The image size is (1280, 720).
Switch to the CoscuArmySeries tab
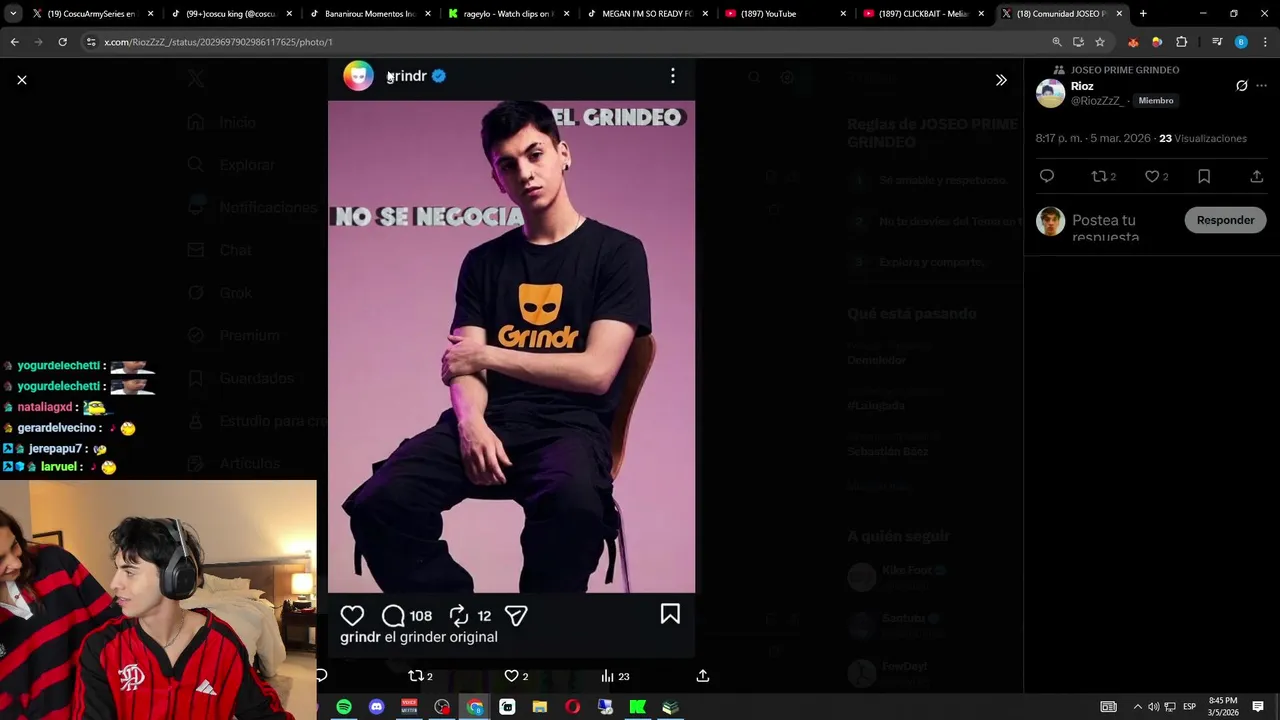(x=92, y=14)
